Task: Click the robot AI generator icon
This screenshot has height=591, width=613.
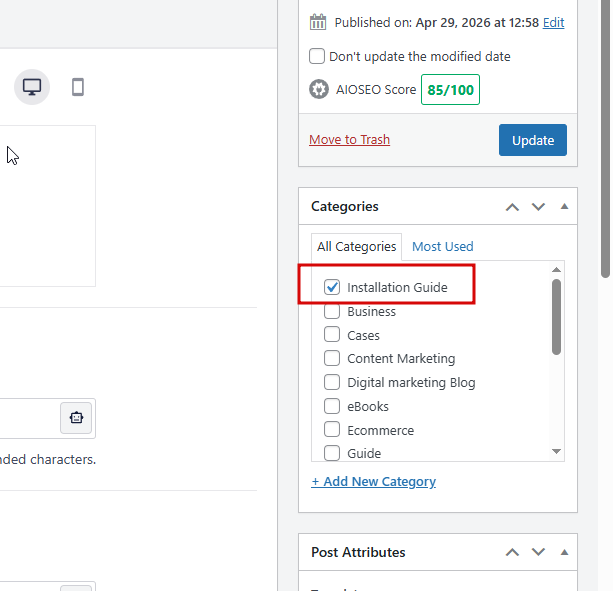Action: coord(76,417)
